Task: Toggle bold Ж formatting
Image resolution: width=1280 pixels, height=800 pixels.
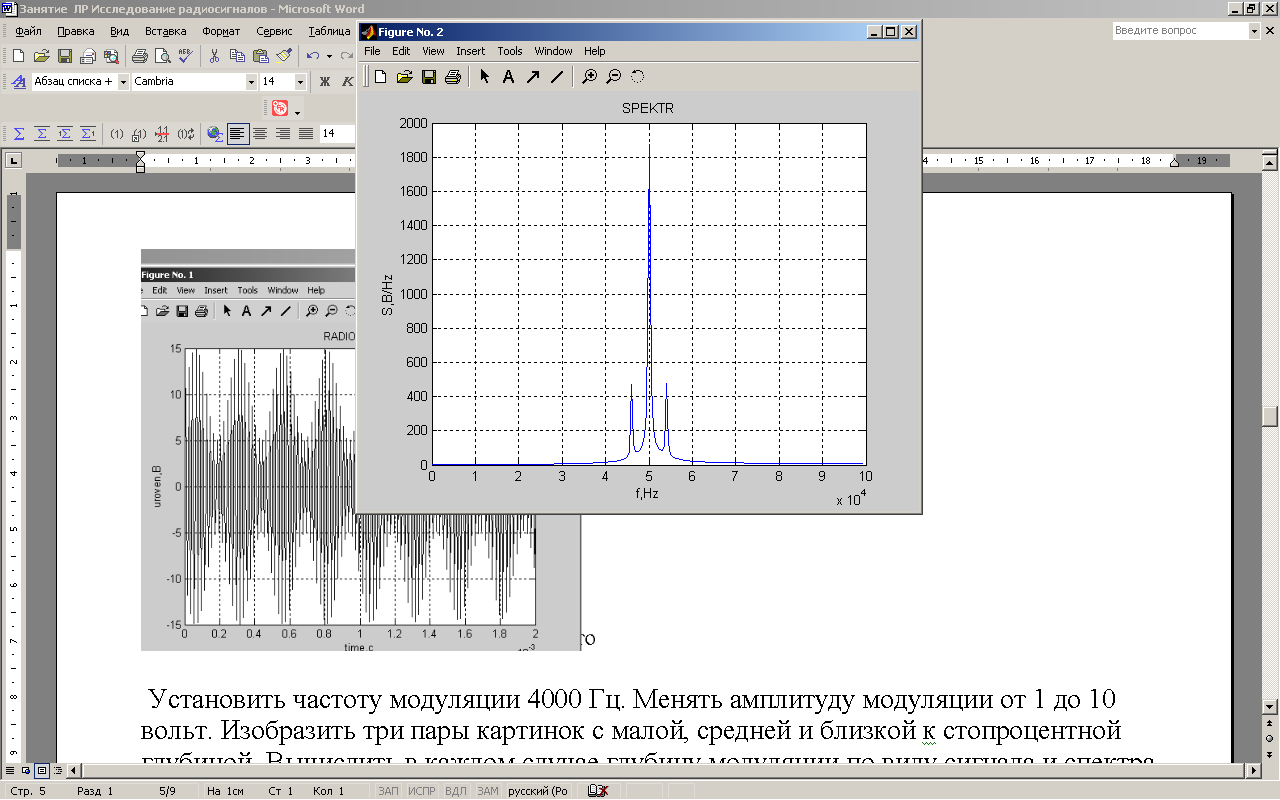Action: click(x=324, y=82)
